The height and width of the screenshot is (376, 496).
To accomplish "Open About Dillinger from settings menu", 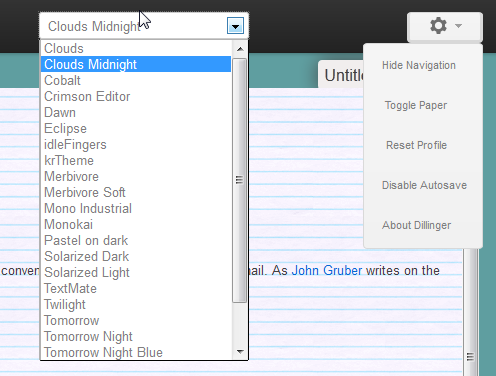I will pos(416,225).
